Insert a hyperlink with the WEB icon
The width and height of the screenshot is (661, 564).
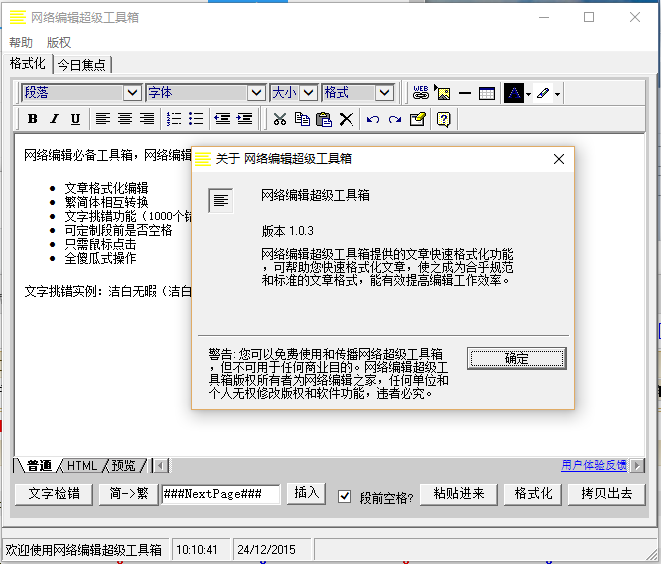[x=421, y=93]
